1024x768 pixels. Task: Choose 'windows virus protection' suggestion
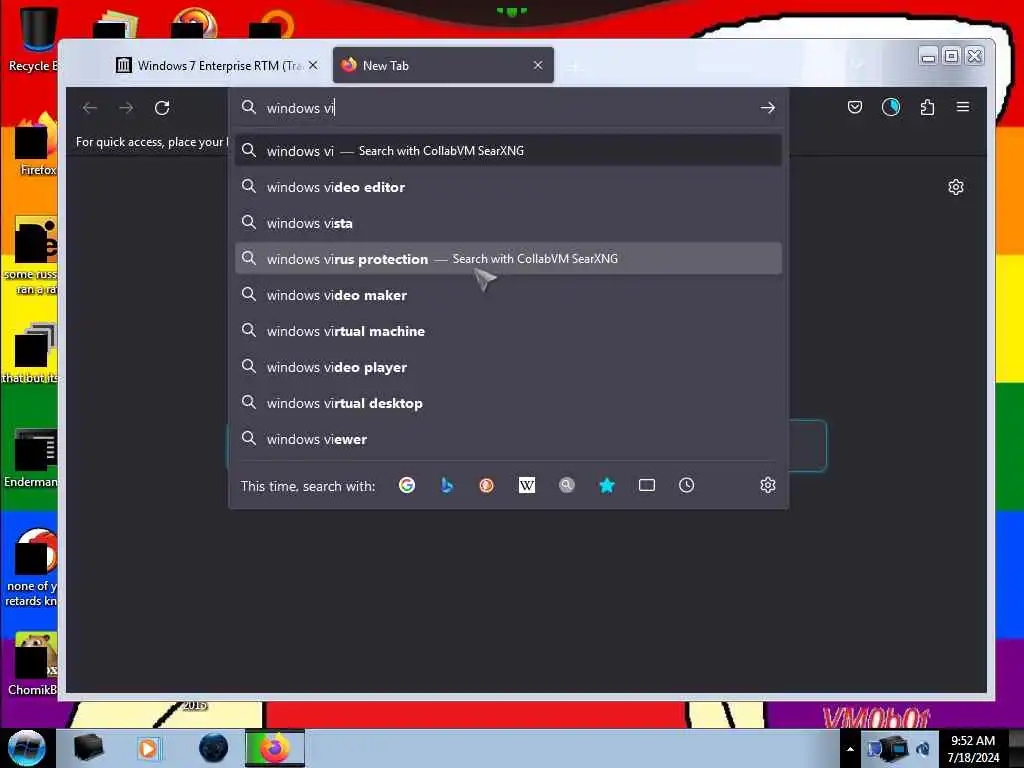[x=508, y=259]
